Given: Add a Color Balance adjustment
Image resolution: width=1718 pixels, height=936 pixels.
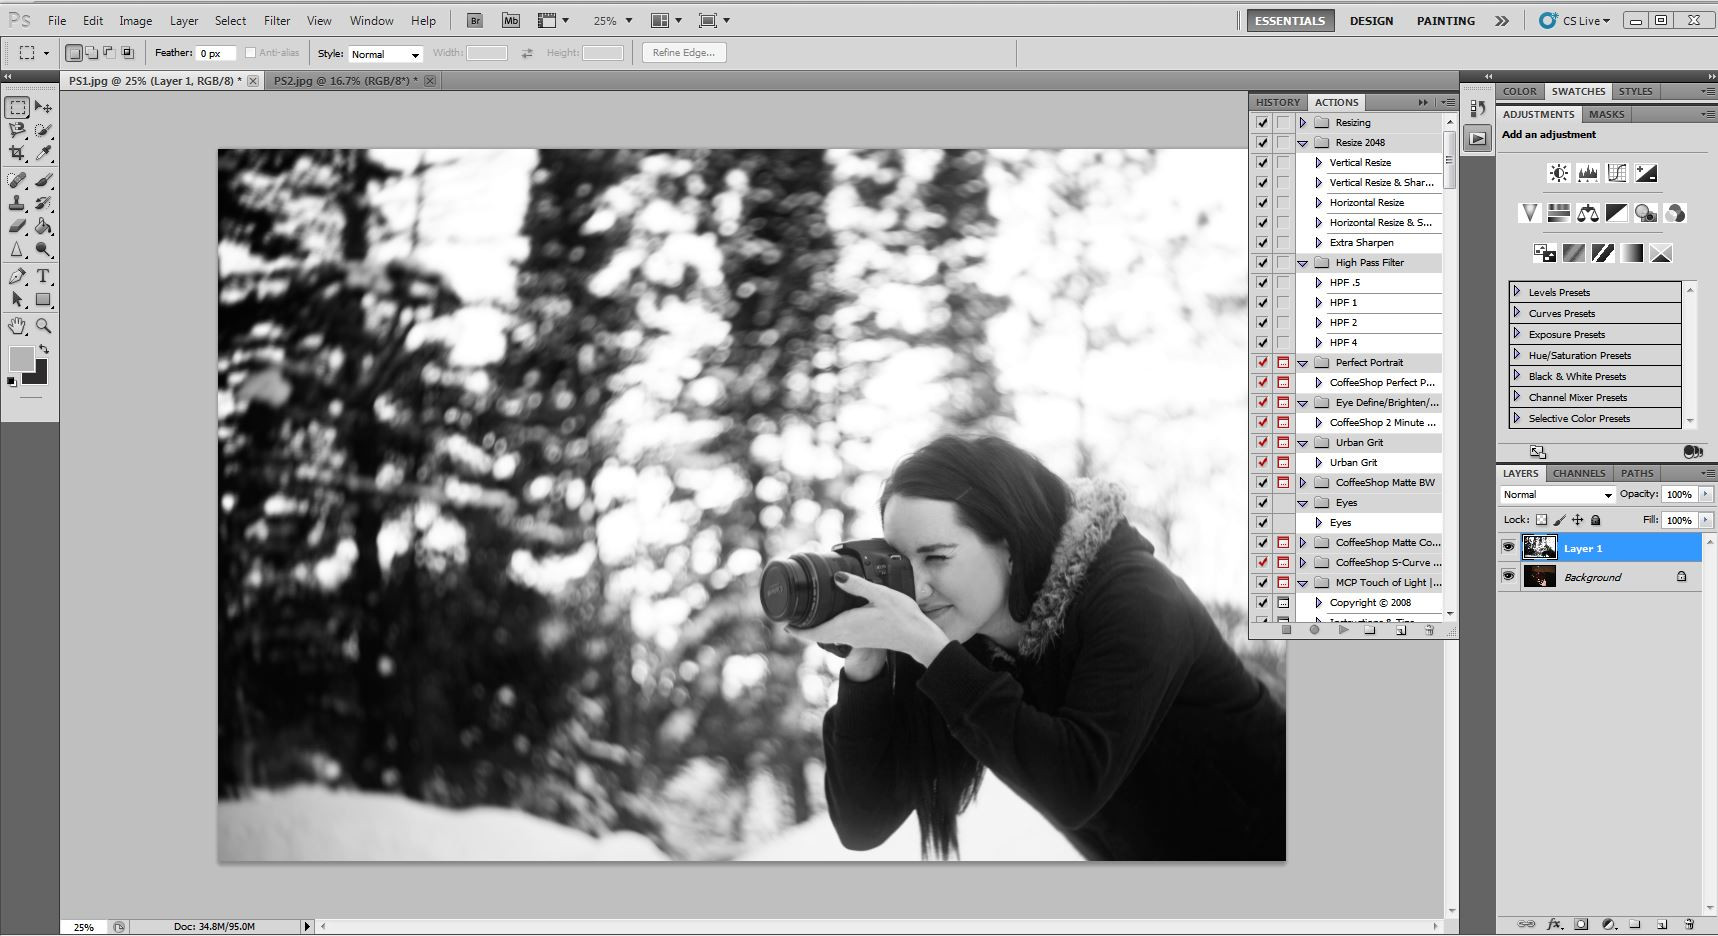Looking at the screenshot, I should coord(1587,213).
